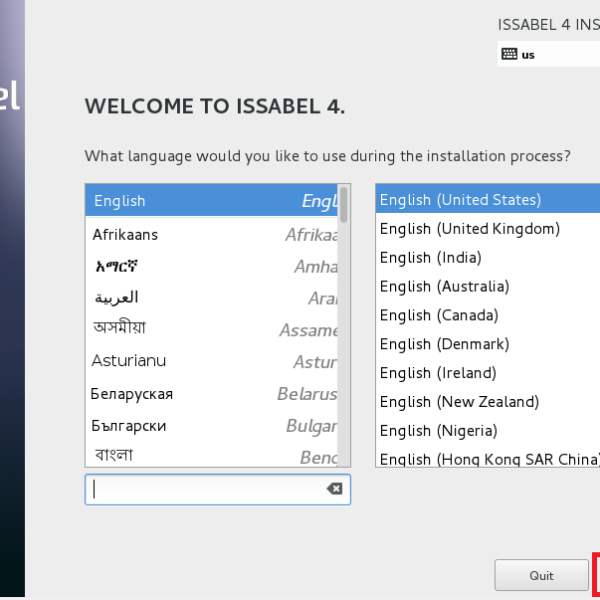
Task: Select English (Australia) locale
Action: (x=487, y=287)
